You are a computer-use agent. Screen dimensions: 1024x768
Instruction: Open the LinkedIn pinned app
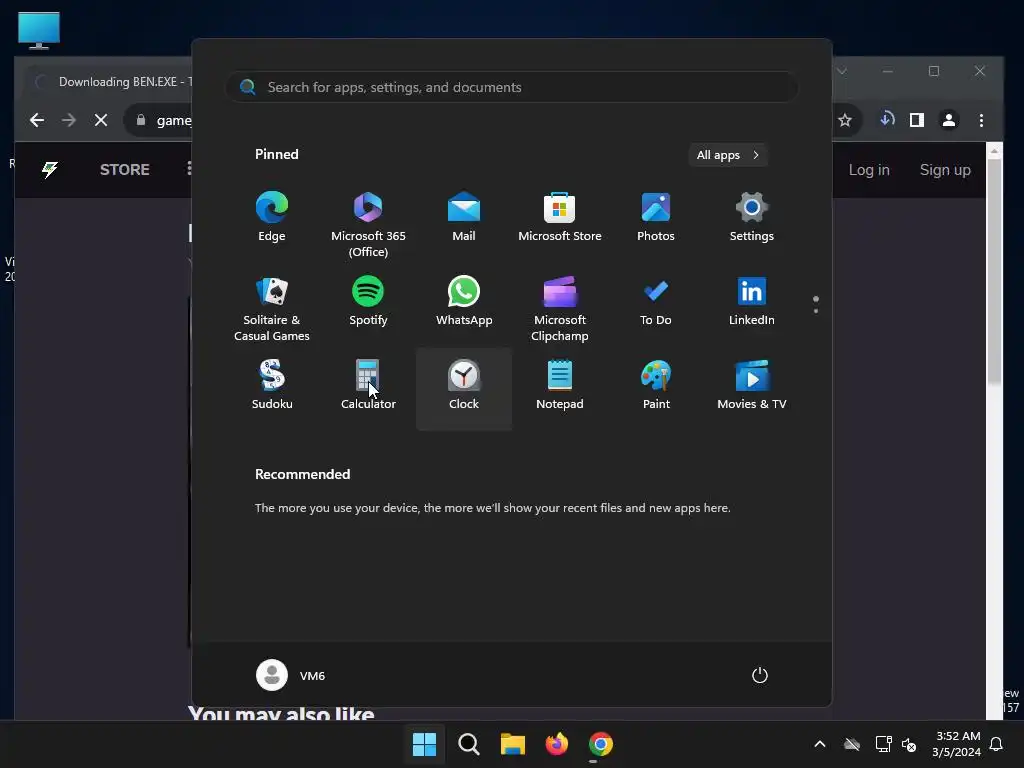(752, 302)
